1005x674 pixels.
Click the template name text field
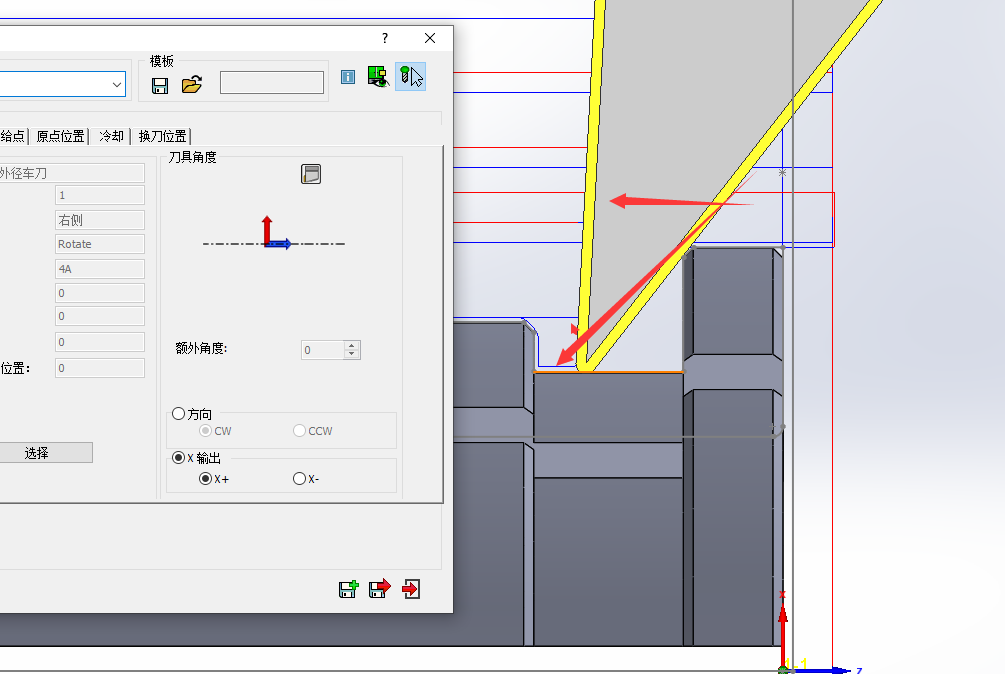(x=272, y=83)
